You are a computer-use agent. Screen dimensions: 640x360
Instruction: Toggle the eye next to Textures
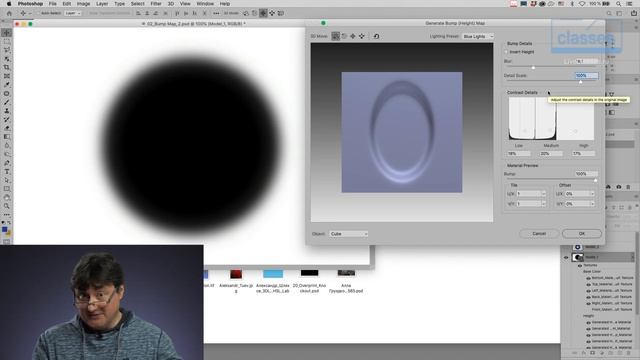pyautogui.click(x=580, y=265)
